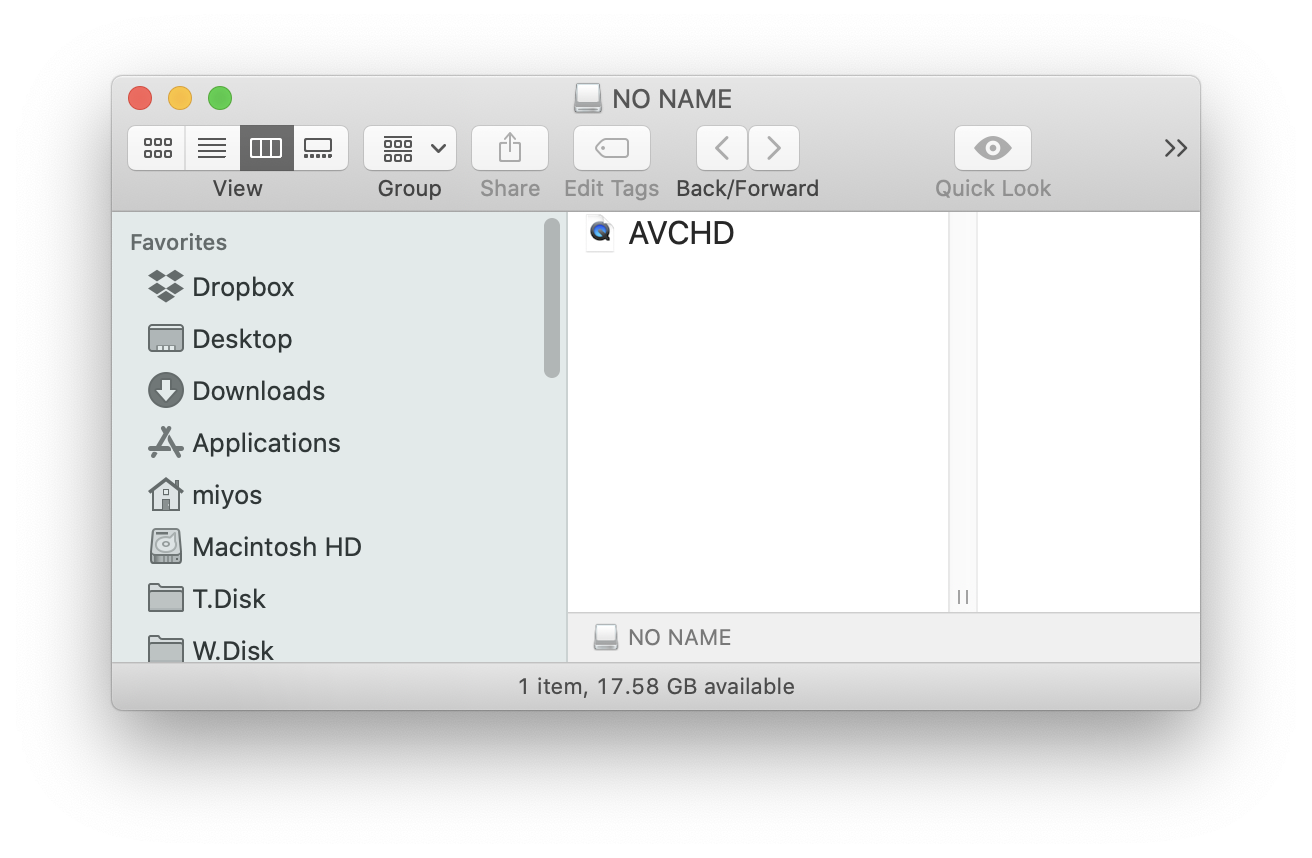Open the Group dropdown menu
The height and width of the screenshot is (858, 1312).
pos(410,148)
